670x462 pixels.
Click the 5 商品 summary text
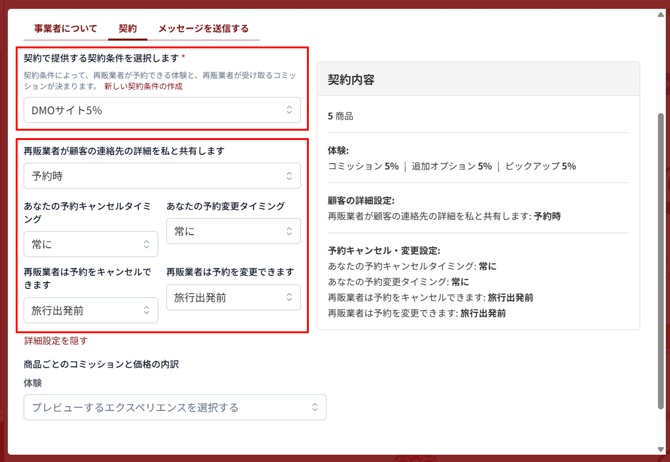pos(340,117)
